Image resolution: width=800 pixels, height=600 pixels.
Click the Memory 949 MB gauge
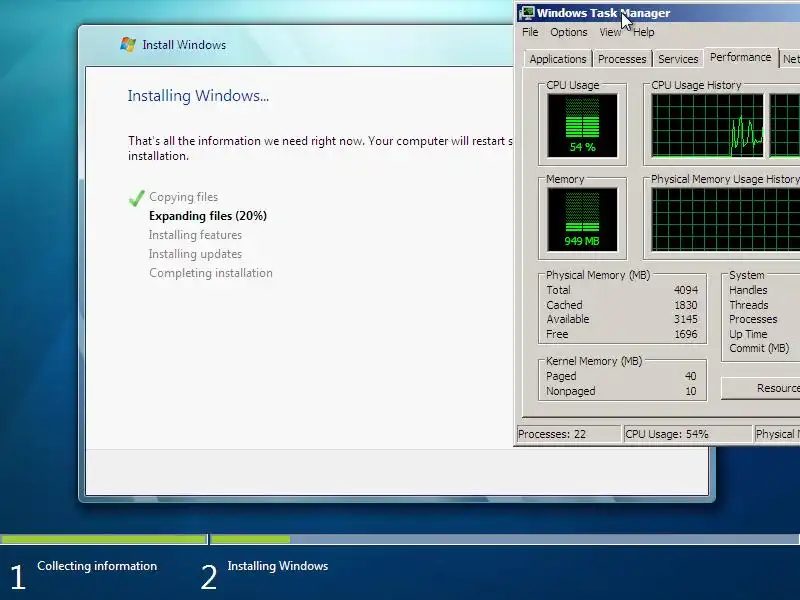tap(582, 219)
